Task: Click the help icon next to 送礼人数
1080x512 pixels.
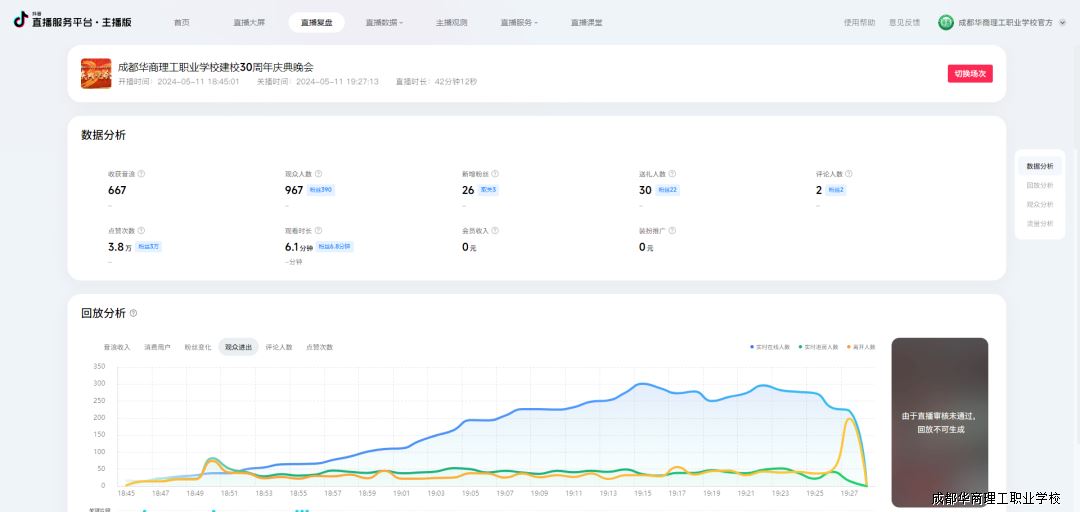Action: coord(672,174)
